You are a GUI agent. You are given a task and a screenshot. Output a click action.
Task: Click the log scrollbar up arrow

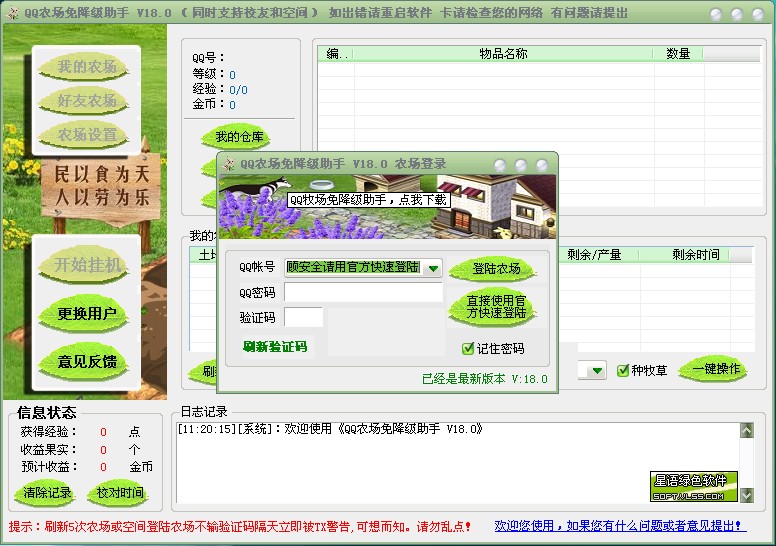point(746,430)
